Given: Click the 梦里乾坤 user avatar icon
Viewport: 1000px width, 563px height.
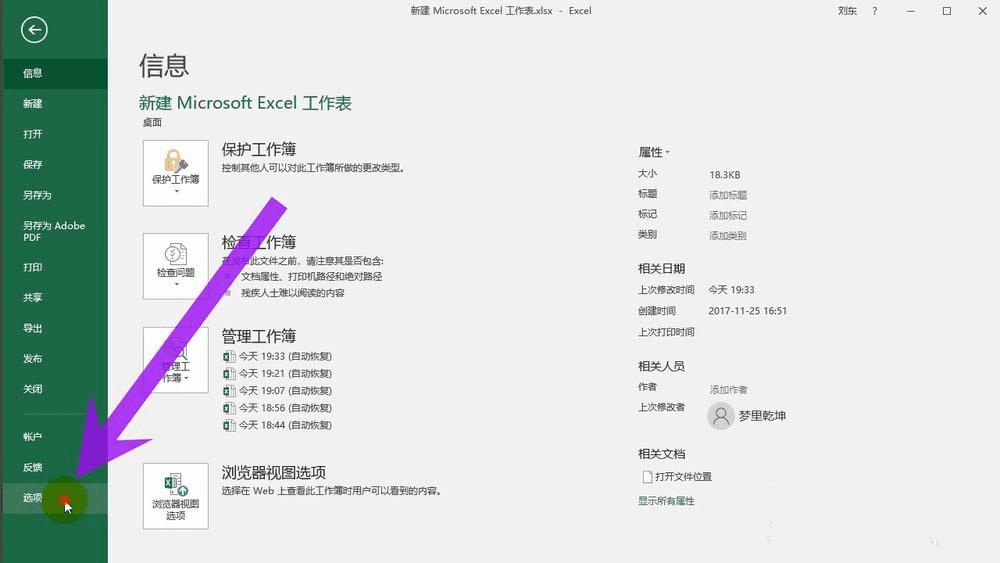Looking at the screenshot, I should [721, 416].
